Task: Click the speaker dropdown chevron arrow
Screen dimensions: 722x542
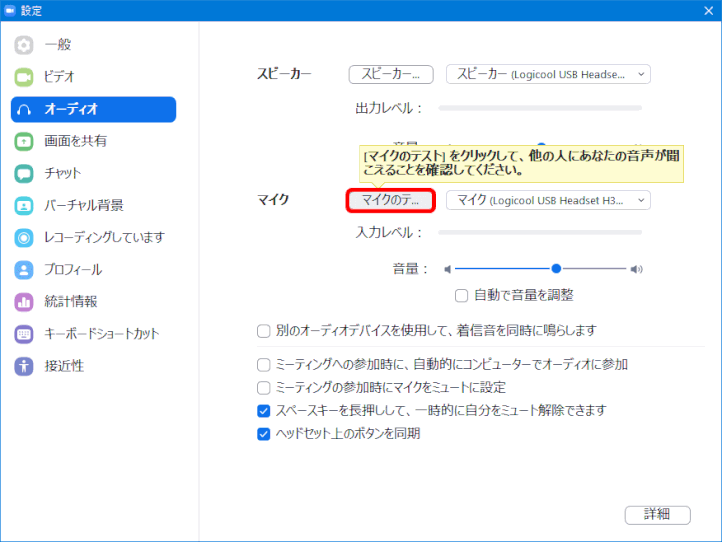Action: pos(641,74)
